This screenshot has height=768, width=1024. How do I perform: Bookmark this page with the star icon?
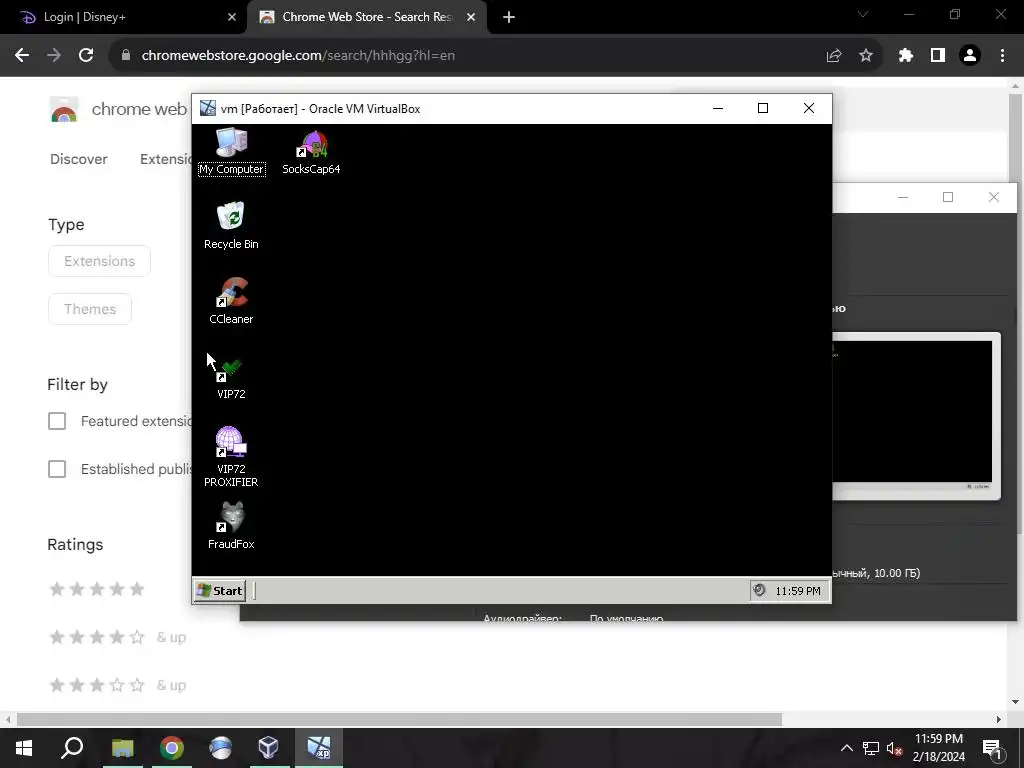[866, 56]
